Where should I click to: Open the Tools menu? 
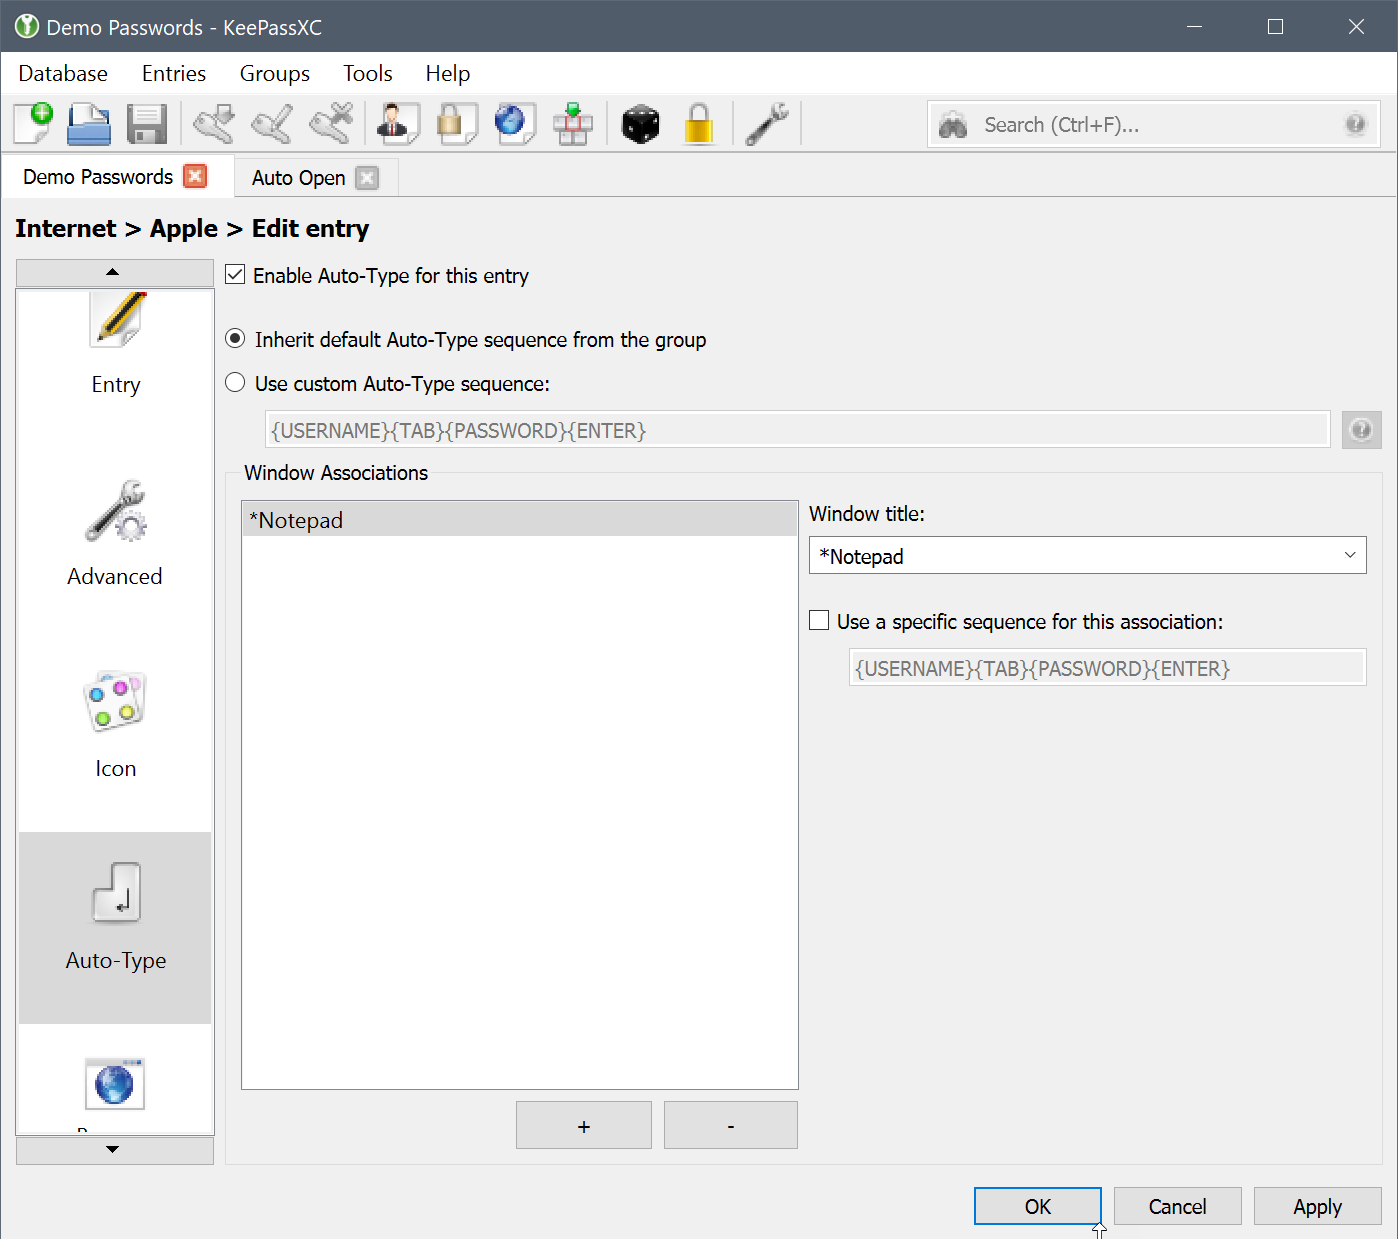[367, 73]
